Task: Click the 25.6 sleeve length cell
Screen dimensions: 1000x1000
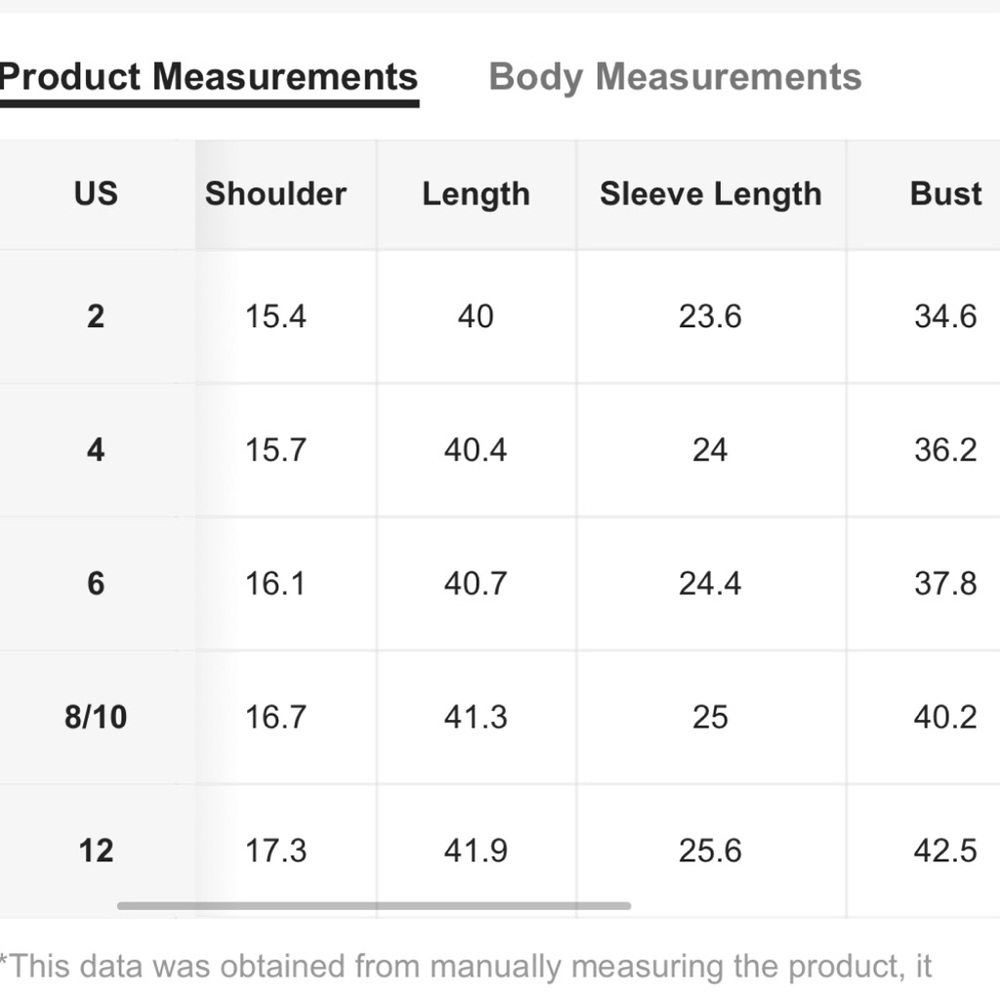Action: coord(710,851)
